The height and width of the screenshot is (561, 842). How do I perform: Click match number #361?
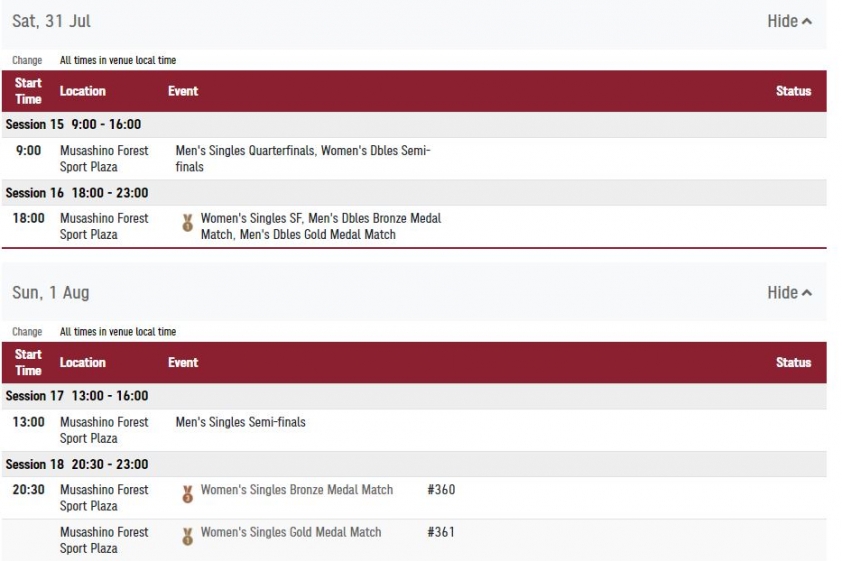click(x=441, y=532)
